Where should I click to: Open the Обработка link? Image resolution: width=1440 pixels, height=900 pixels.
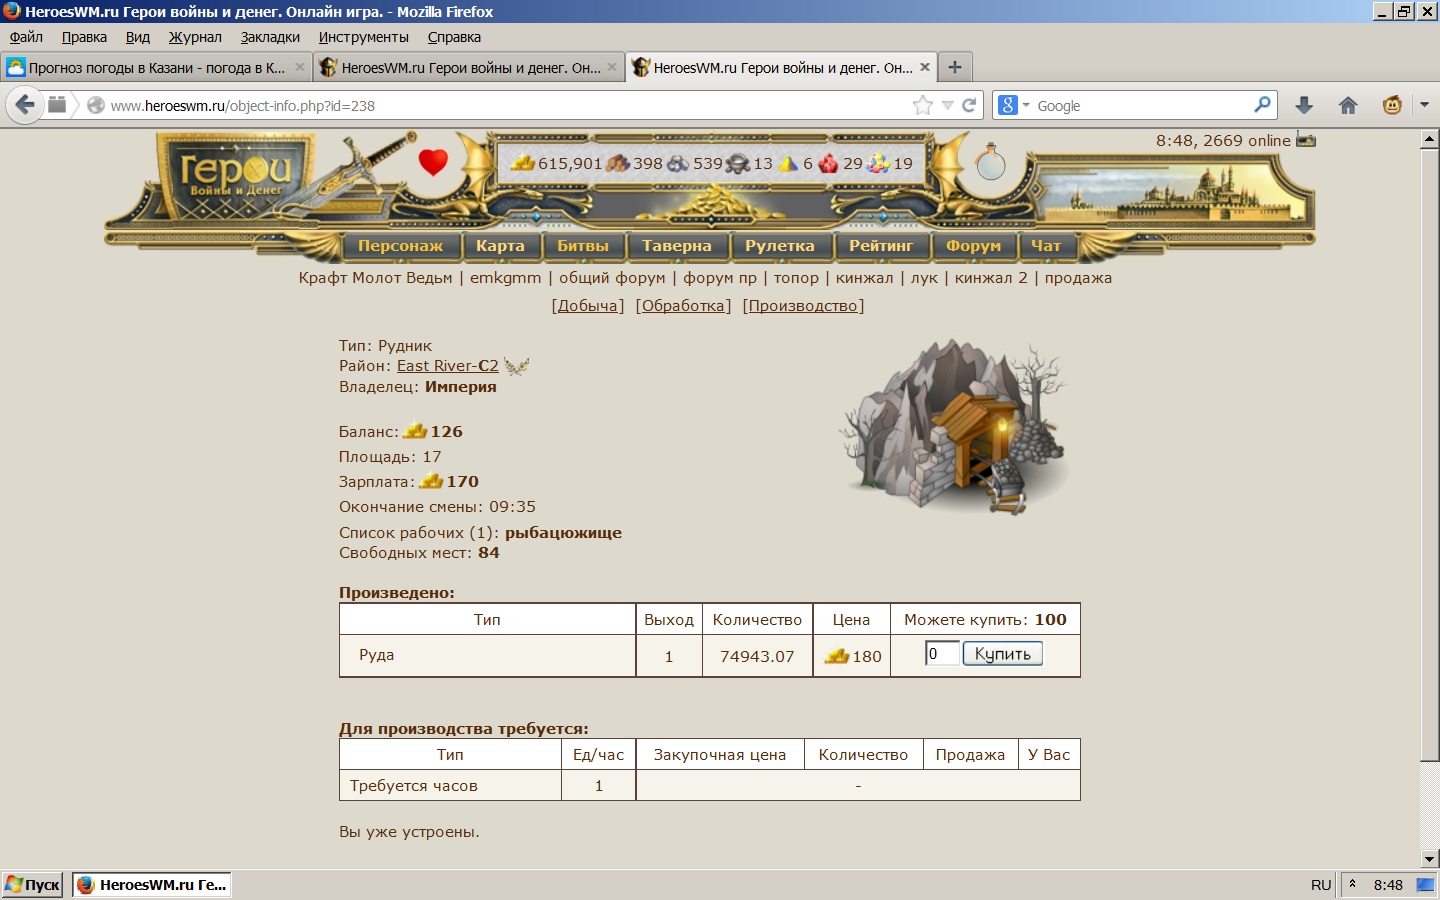(684, 306)
